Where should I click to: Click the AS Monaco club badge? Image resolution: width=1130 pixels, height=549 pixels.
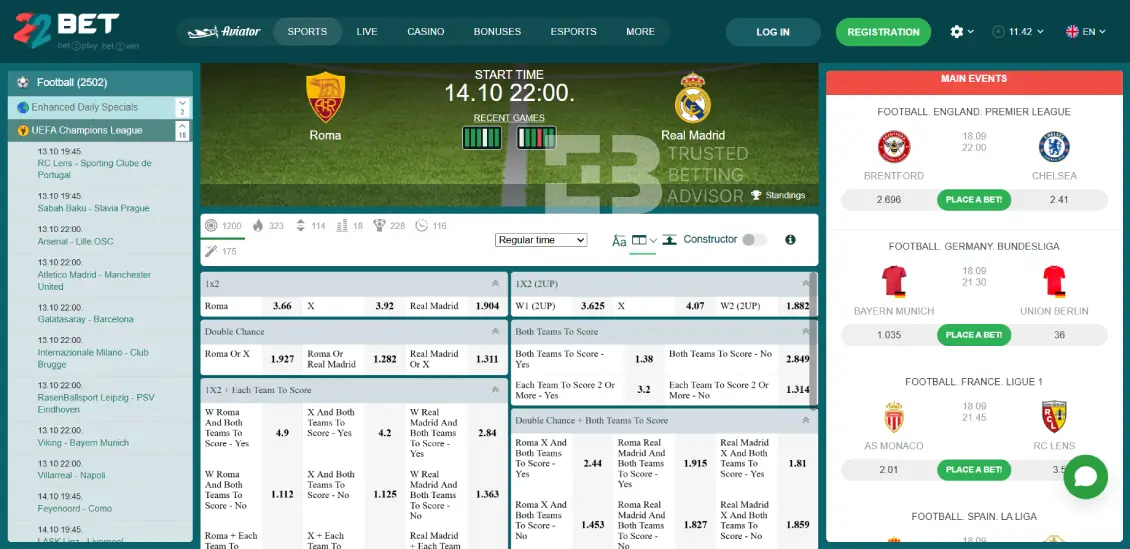[894, 417]
